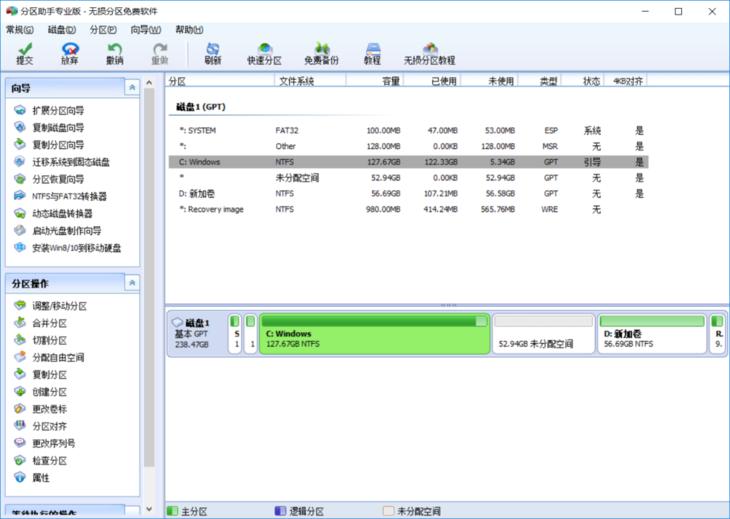Screen dimensions: 730x519
Task: Select D: 新加卷 block in disk map
Action: coord(652,334)
